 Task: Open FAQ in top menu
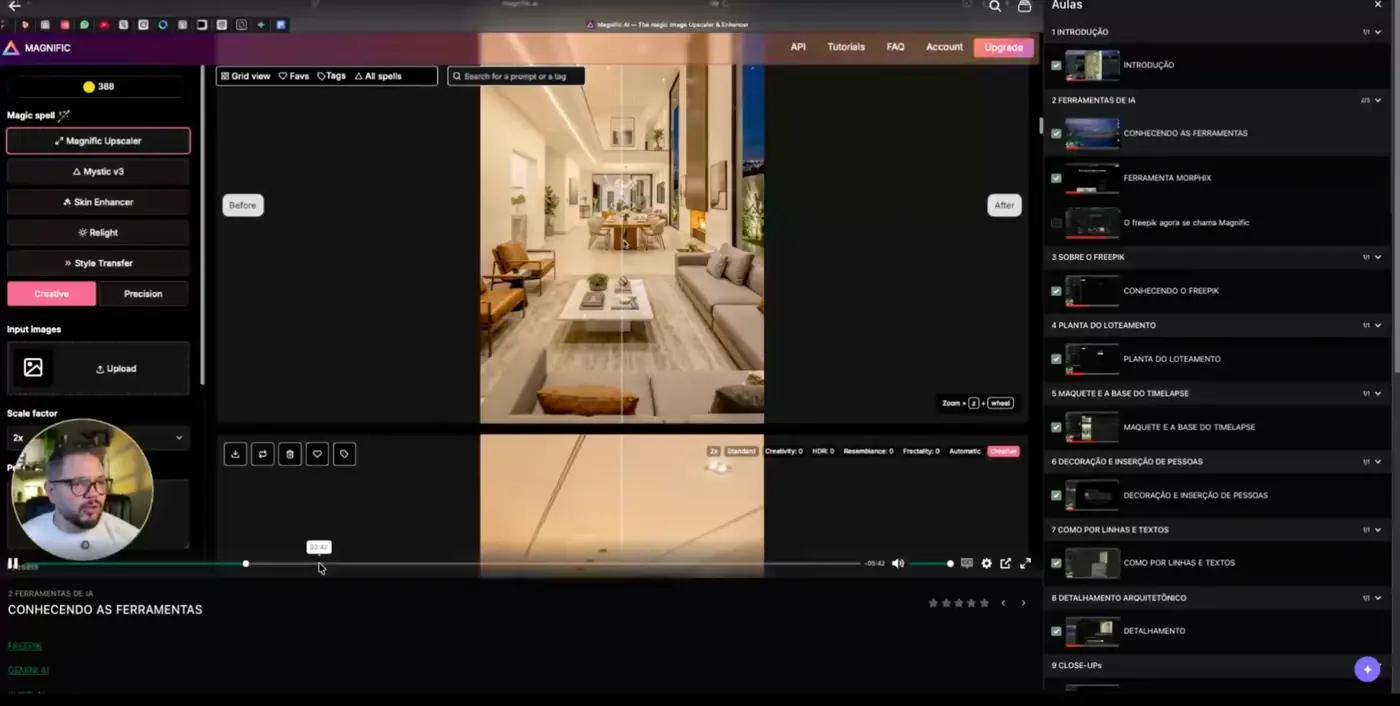[895, 47]
